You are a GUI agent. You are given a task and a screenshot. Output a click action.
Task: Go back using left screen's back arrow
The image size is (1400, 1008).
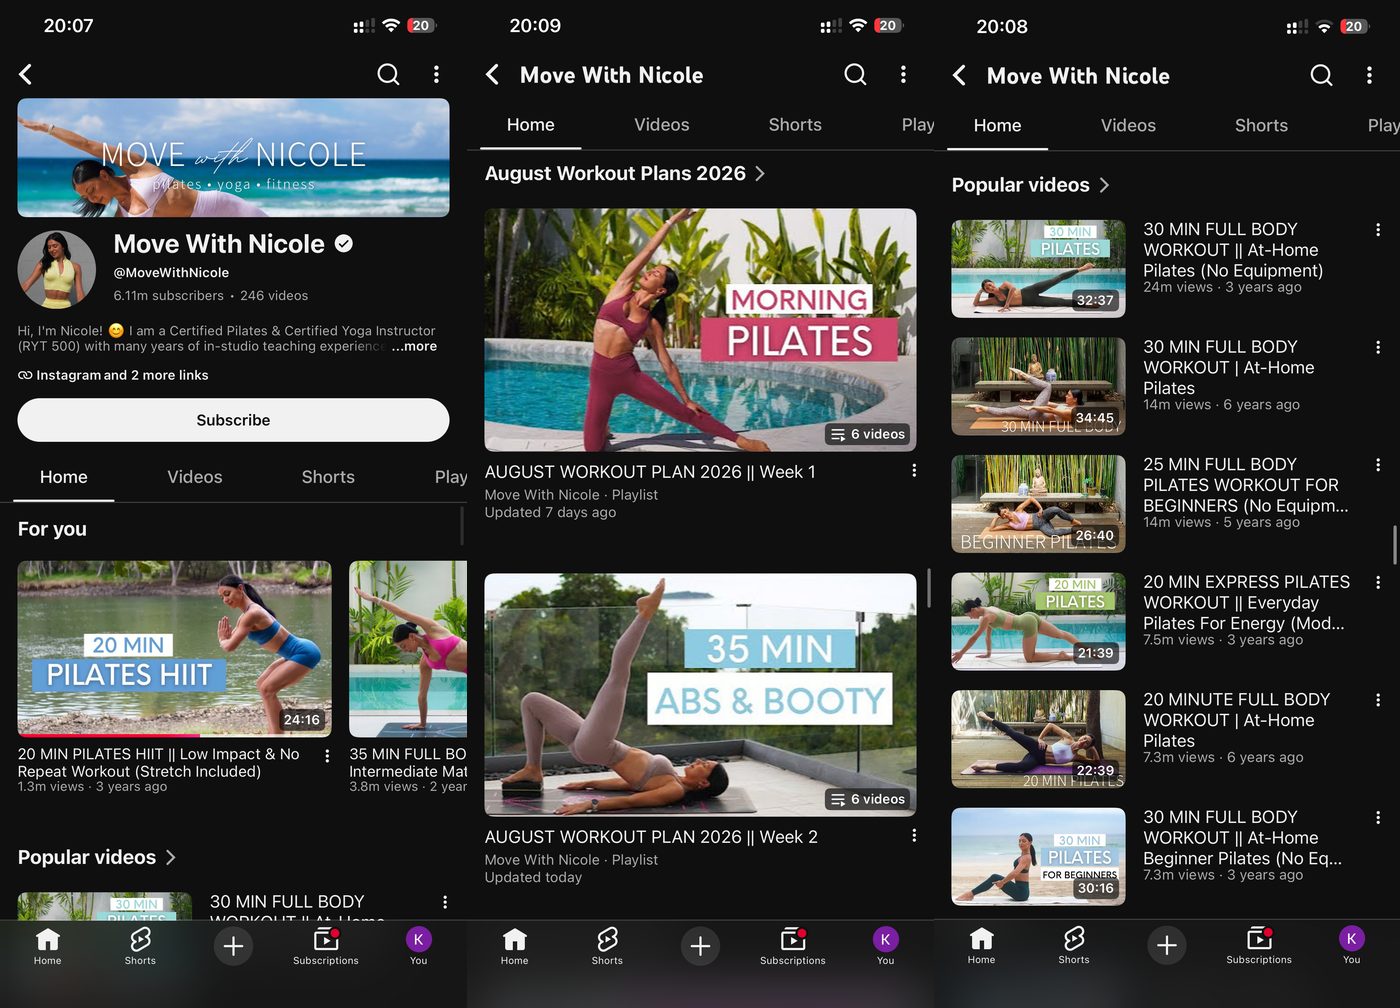click(26, 74)
